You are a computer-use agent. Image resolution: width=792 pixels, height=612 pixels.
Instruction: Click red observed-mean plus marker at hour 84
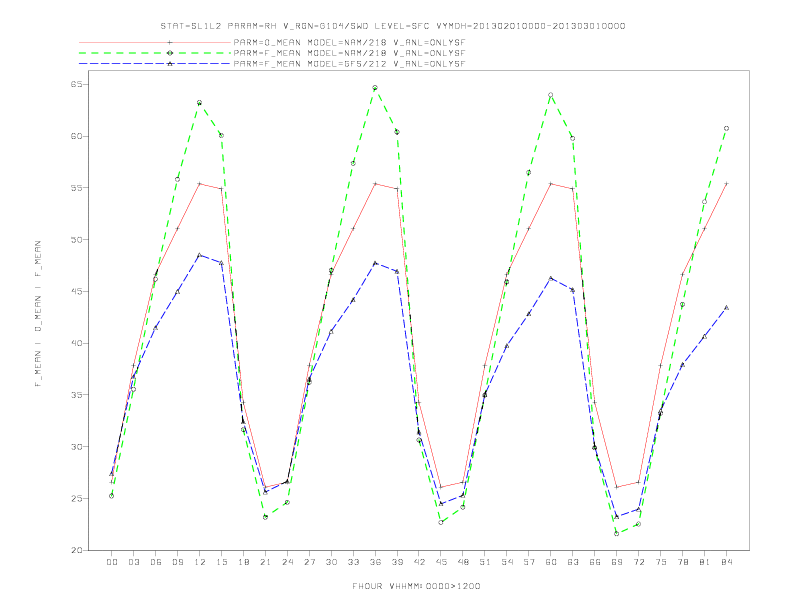727,184
